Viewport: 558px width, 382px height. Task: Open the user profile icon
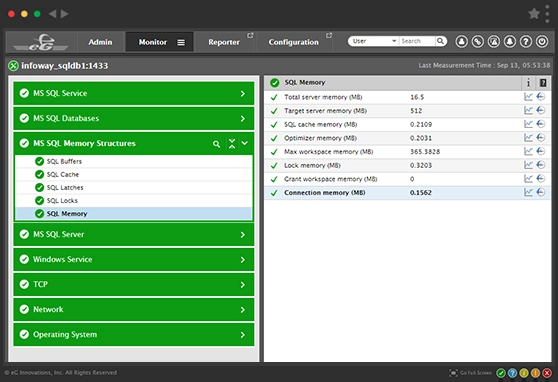click(462, 42)
